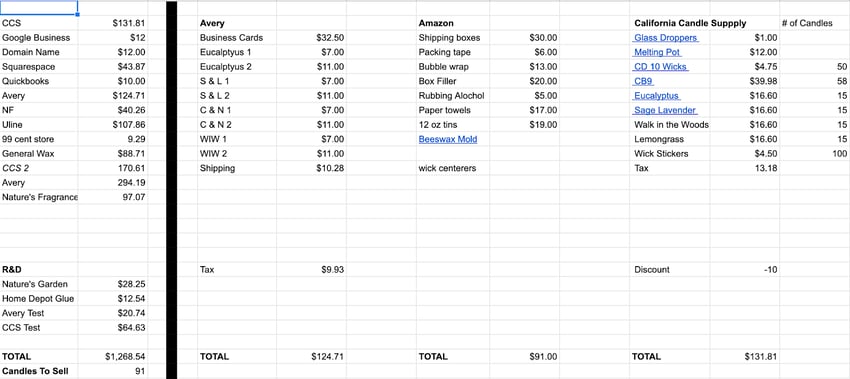Select the $1,268.54 total cell
The height and width of the screenshot is (379, 850).
113,357
